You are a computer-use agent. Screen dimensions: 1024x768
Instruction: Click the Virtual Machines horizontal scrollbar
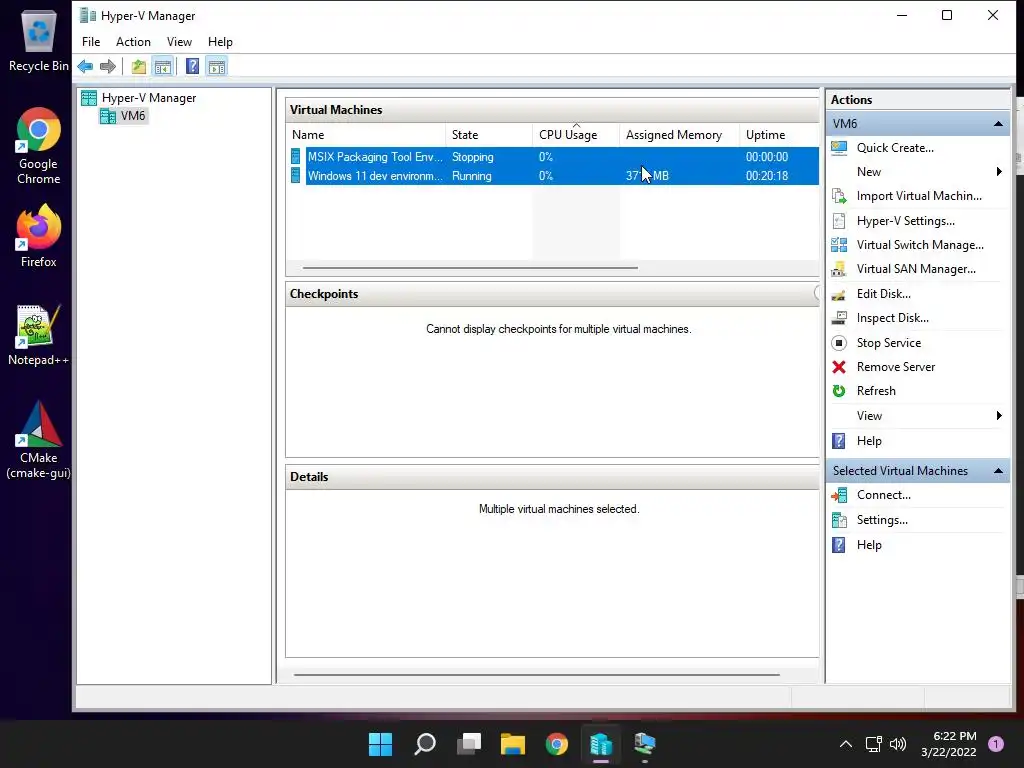(x=470, y=268)
